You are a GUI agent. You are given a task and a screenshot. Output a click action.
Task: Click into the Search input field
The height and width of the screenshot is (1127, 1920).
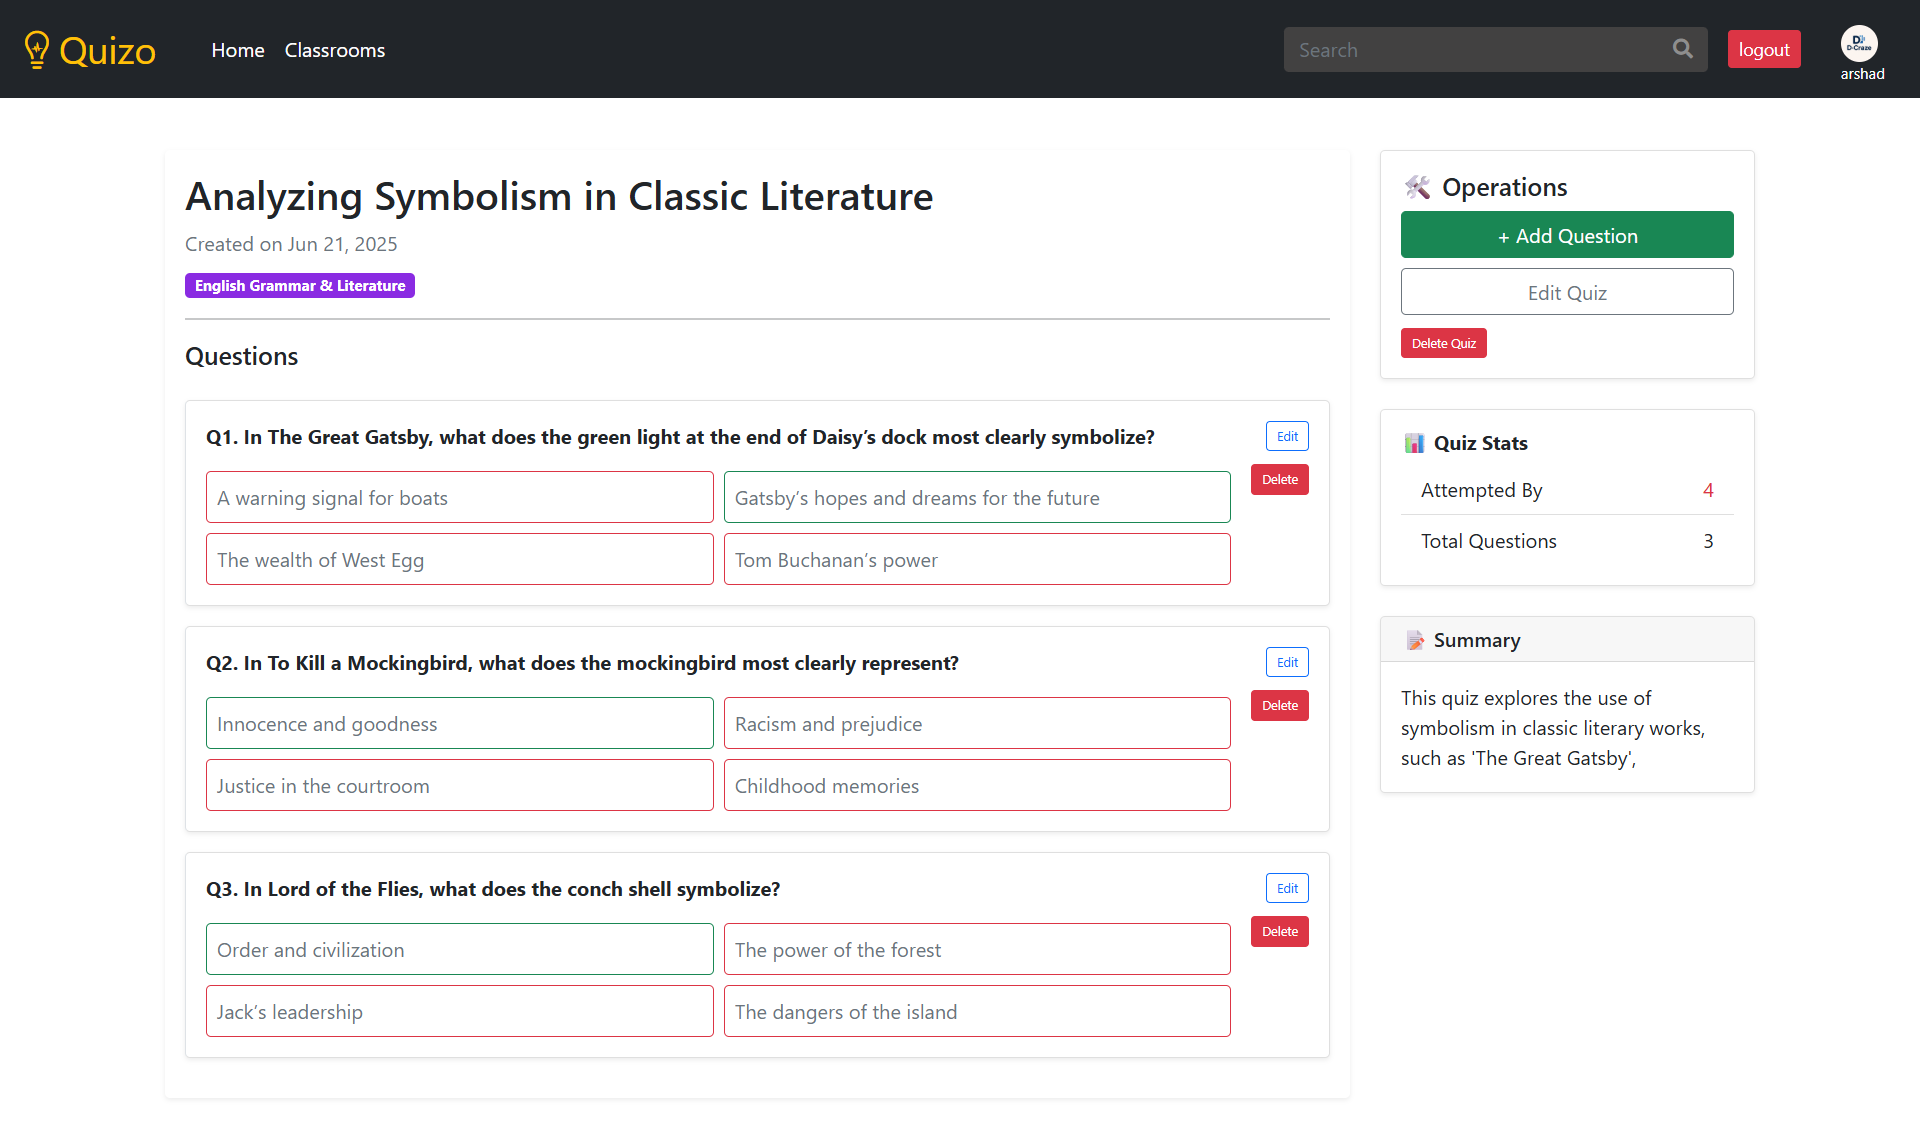[1480, 50]
